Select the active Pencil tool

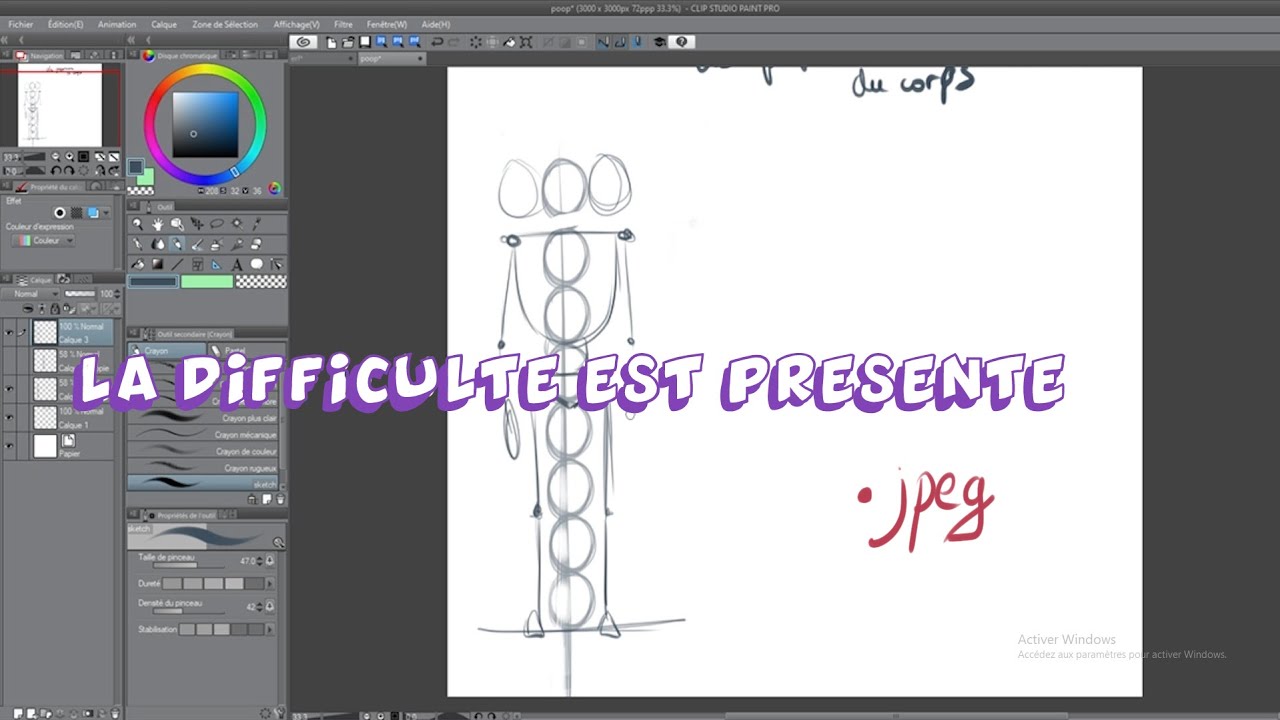(177, 244)
